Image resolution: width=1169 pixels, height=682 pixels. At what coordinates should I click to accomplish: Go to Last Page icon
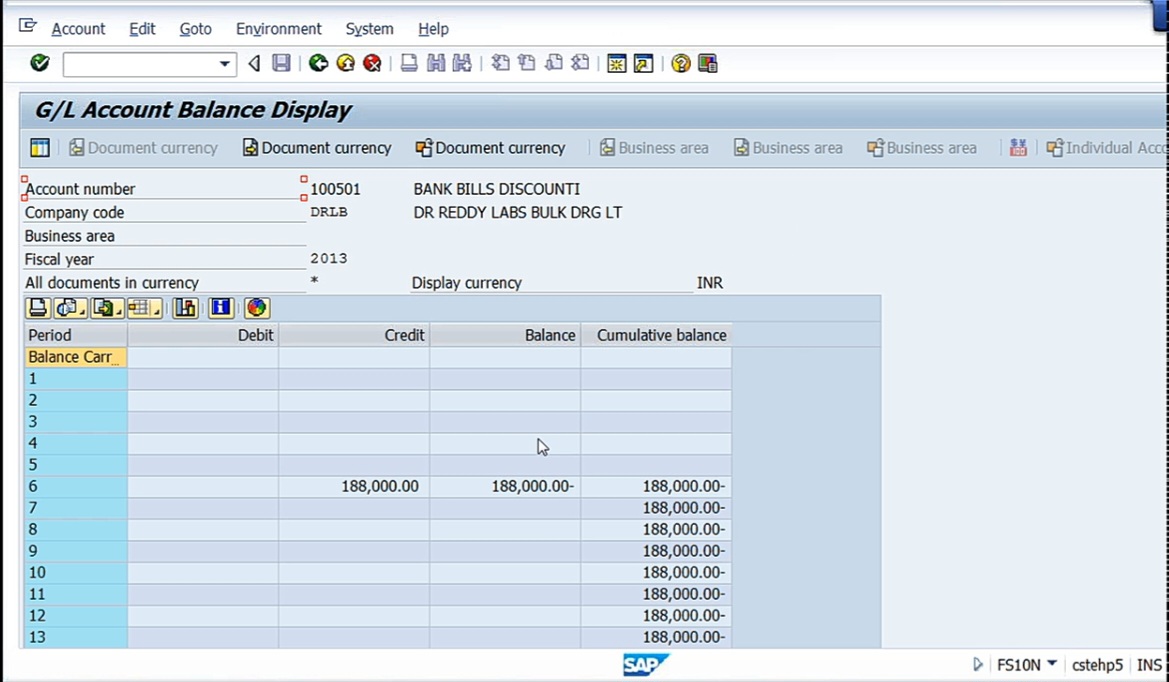click(x=580, y=63)
